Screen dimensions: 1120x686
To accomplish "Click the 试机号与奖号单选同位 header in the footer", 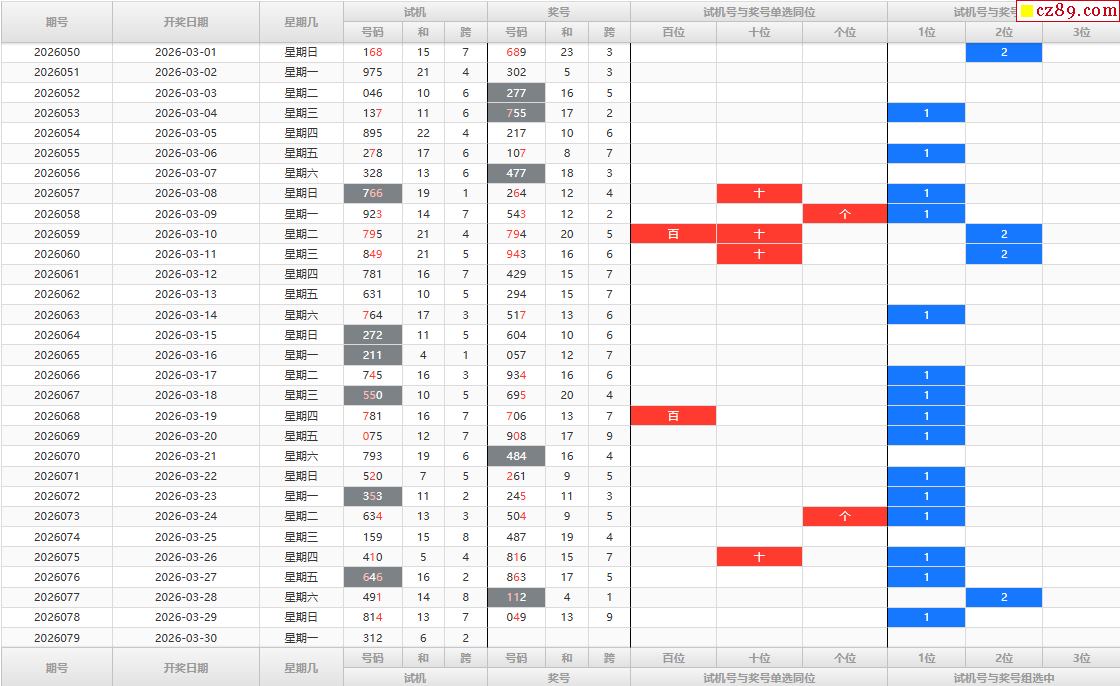I will pyautogui.click(x=759, y=678).
